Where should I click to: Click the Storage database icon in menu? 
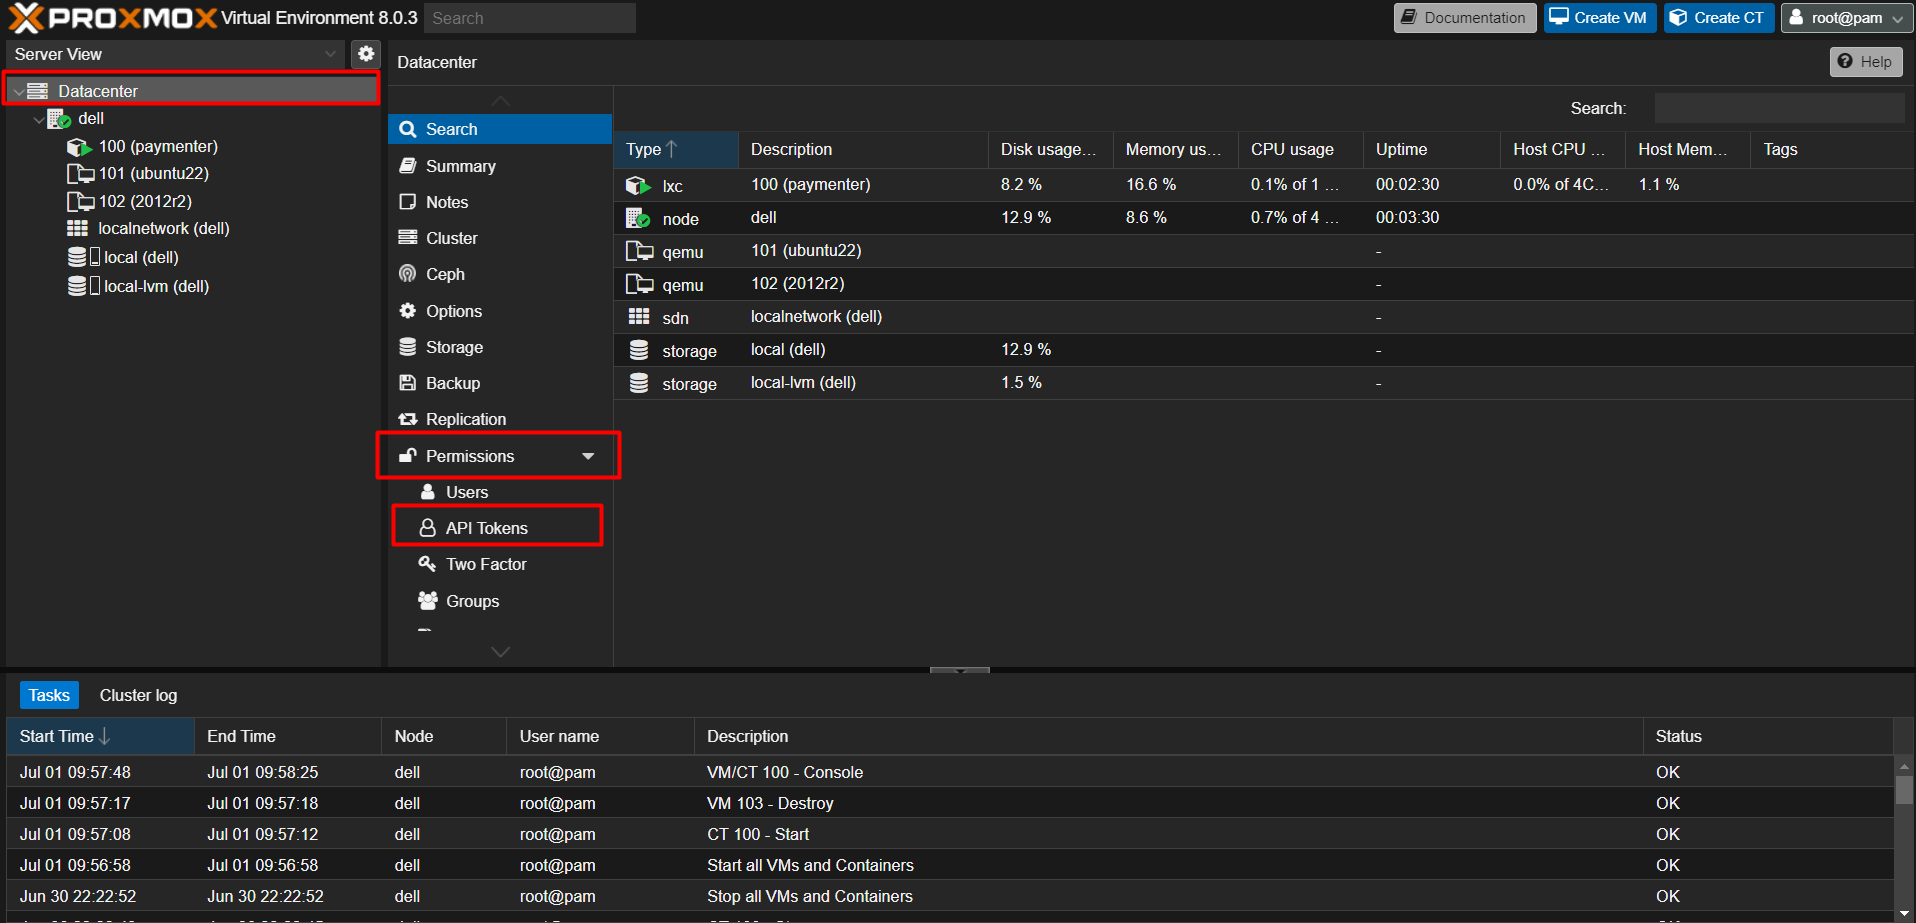407,347
